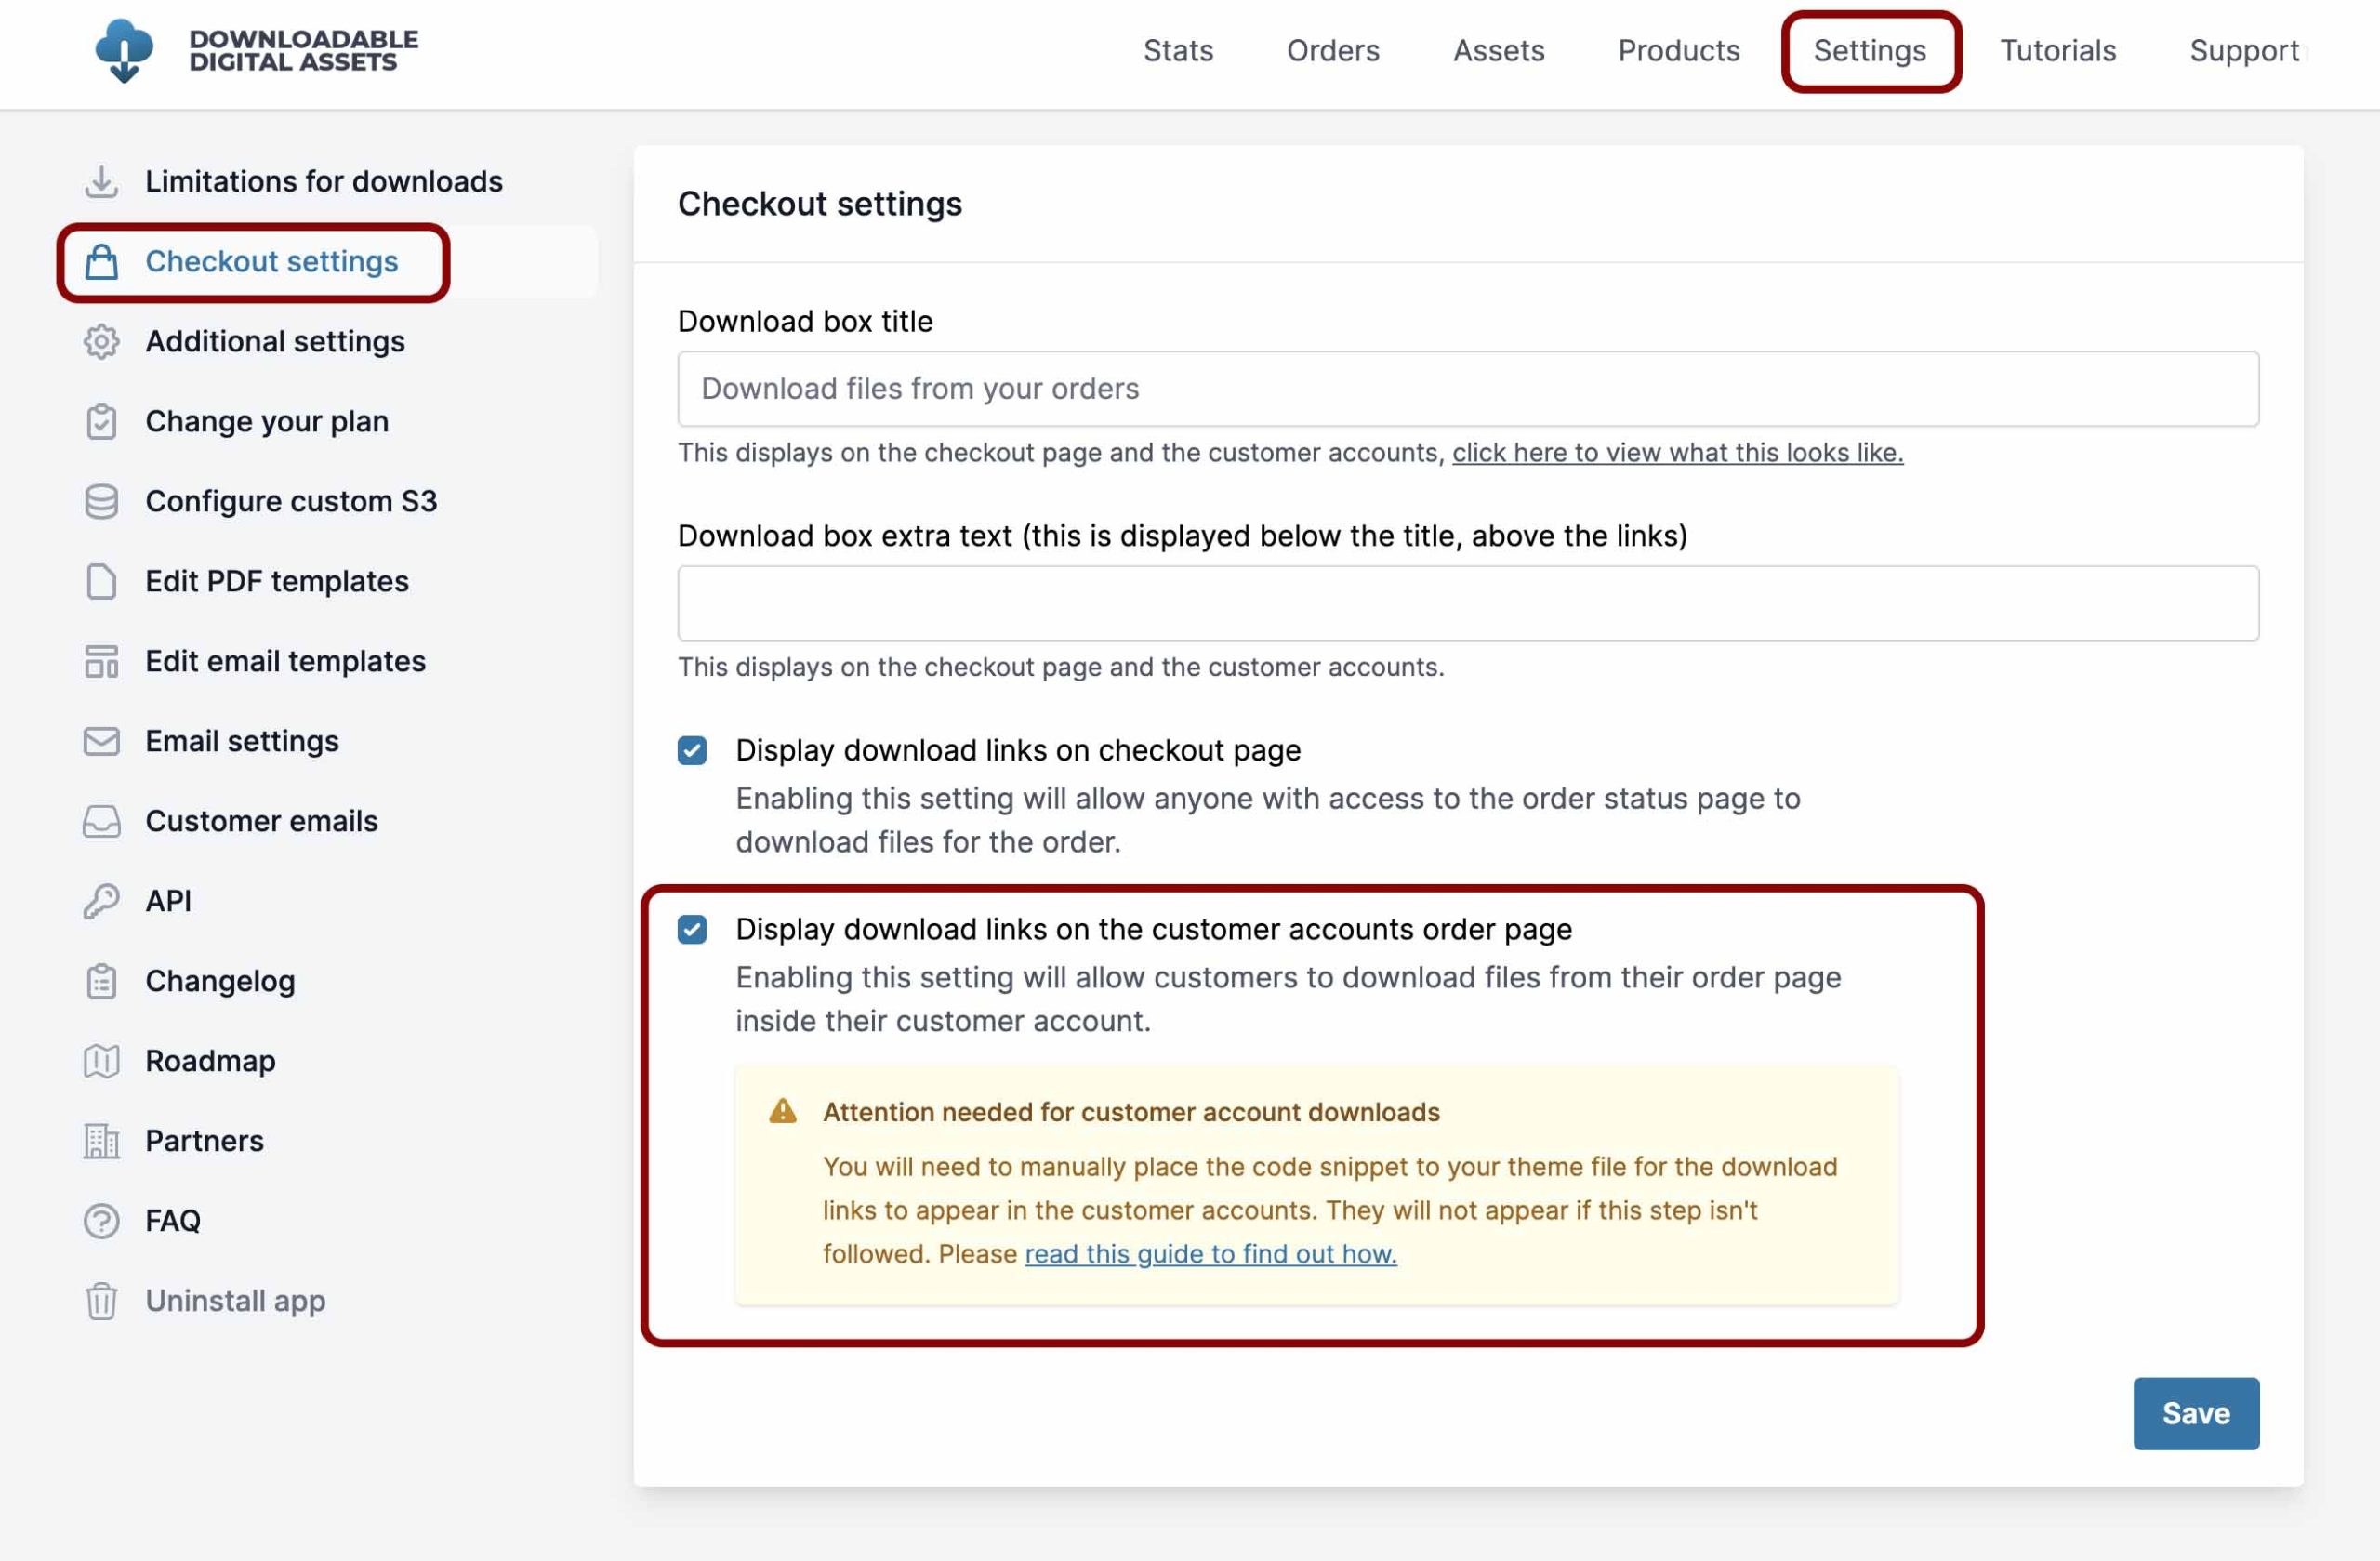Open Configure custom S3 via database icon

101,501
